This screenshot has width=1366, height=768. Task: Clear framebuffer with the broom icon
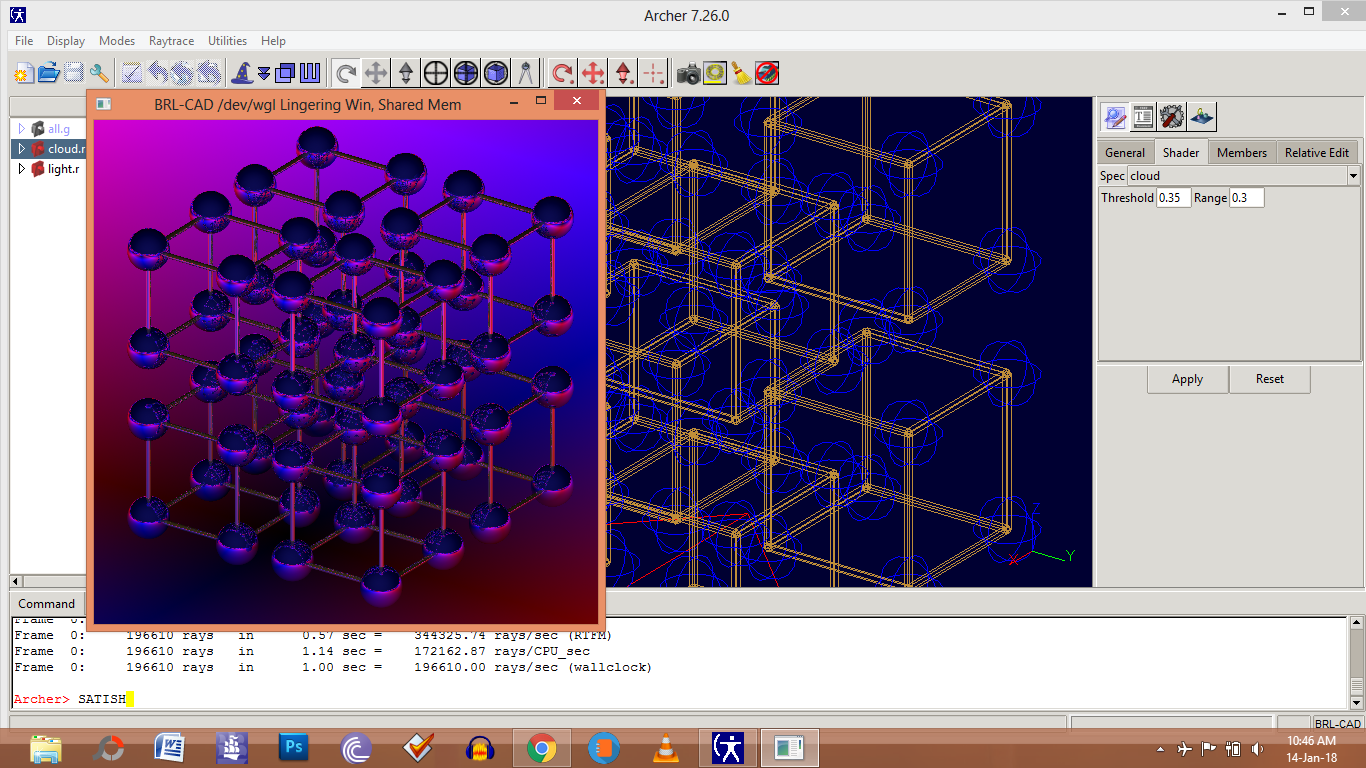[741, 73]
